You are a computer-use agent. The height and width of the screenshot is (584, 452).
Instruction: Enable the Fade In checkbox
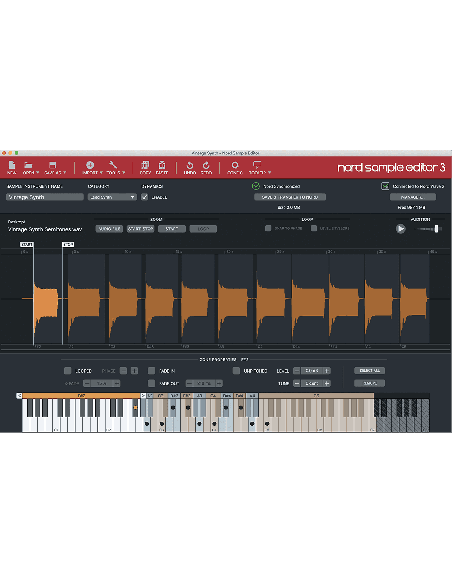(151, 371)
